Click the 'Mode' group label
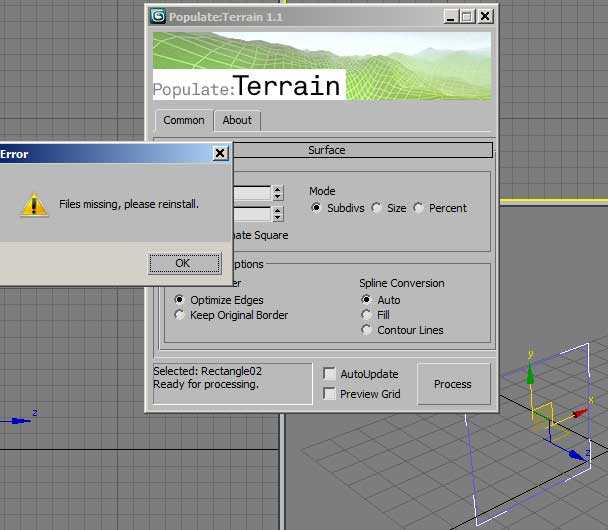 point(322,191)
